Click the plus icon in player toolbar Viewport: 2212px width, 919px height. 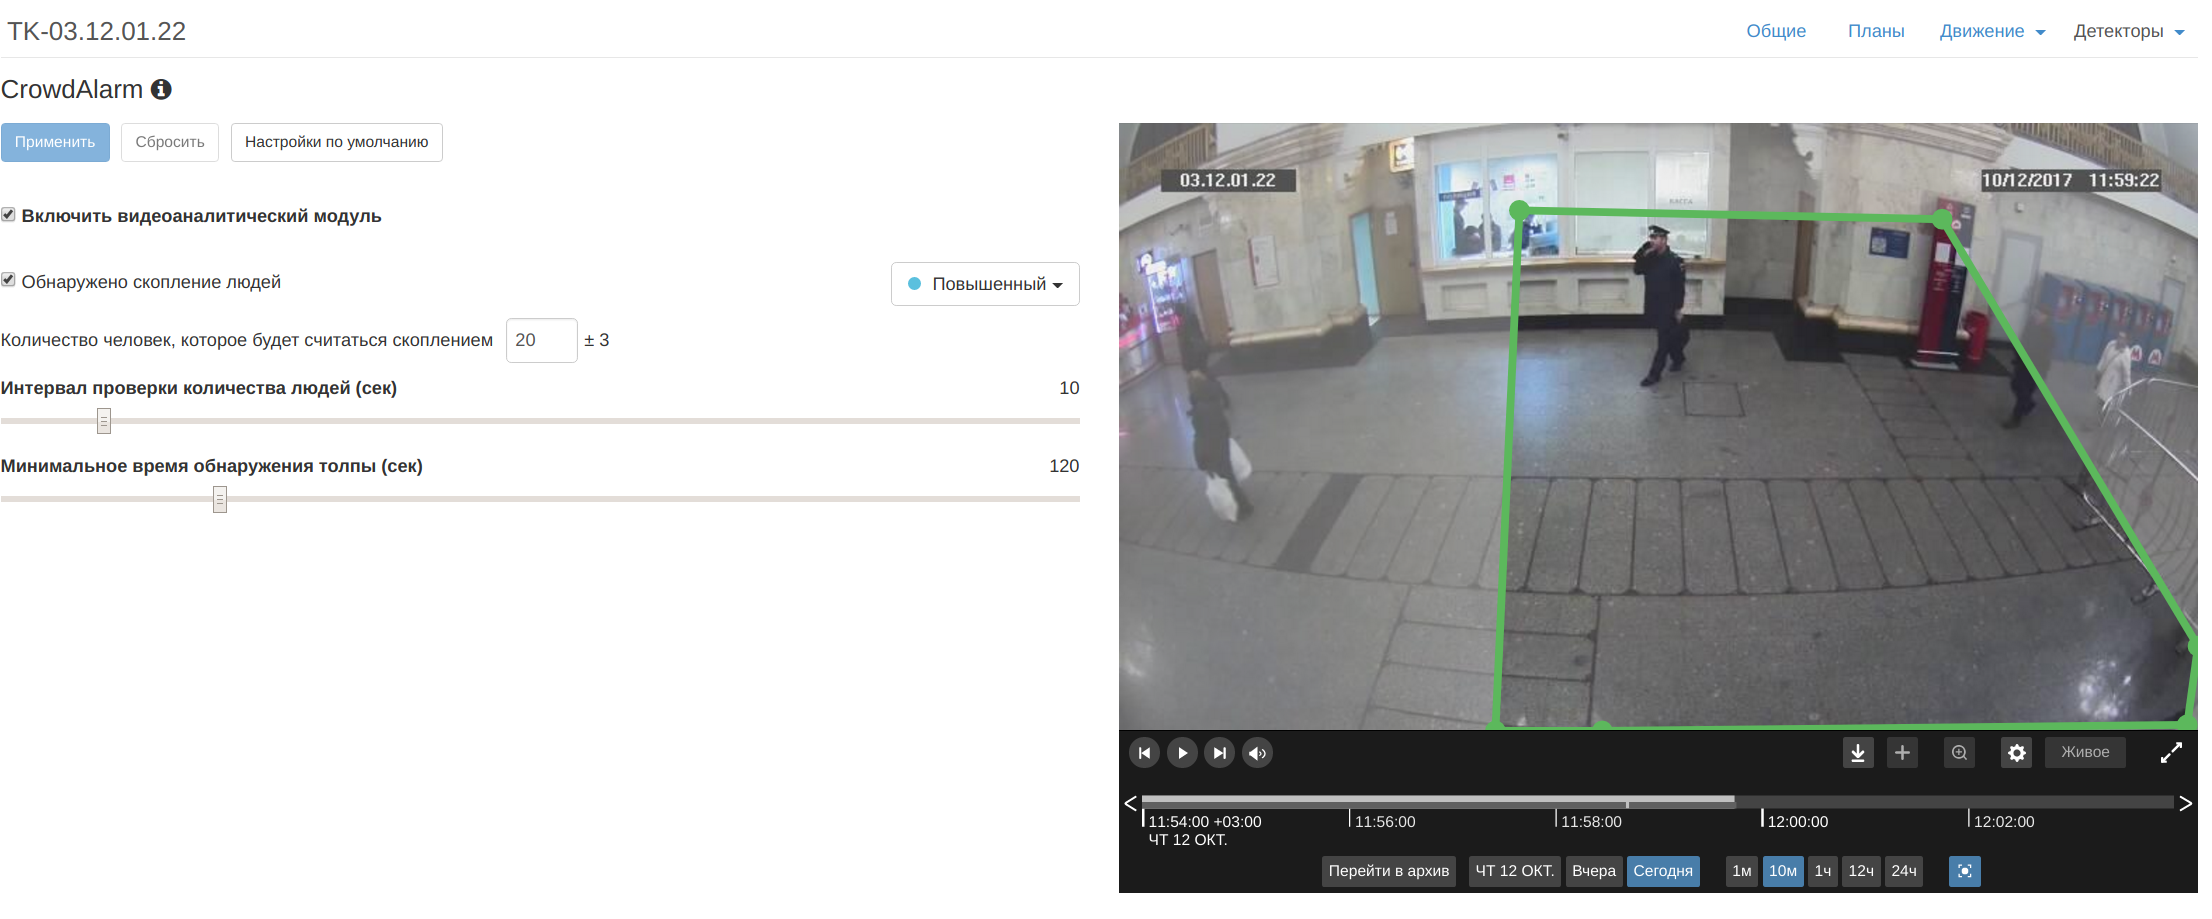[x=1902, y=753]
